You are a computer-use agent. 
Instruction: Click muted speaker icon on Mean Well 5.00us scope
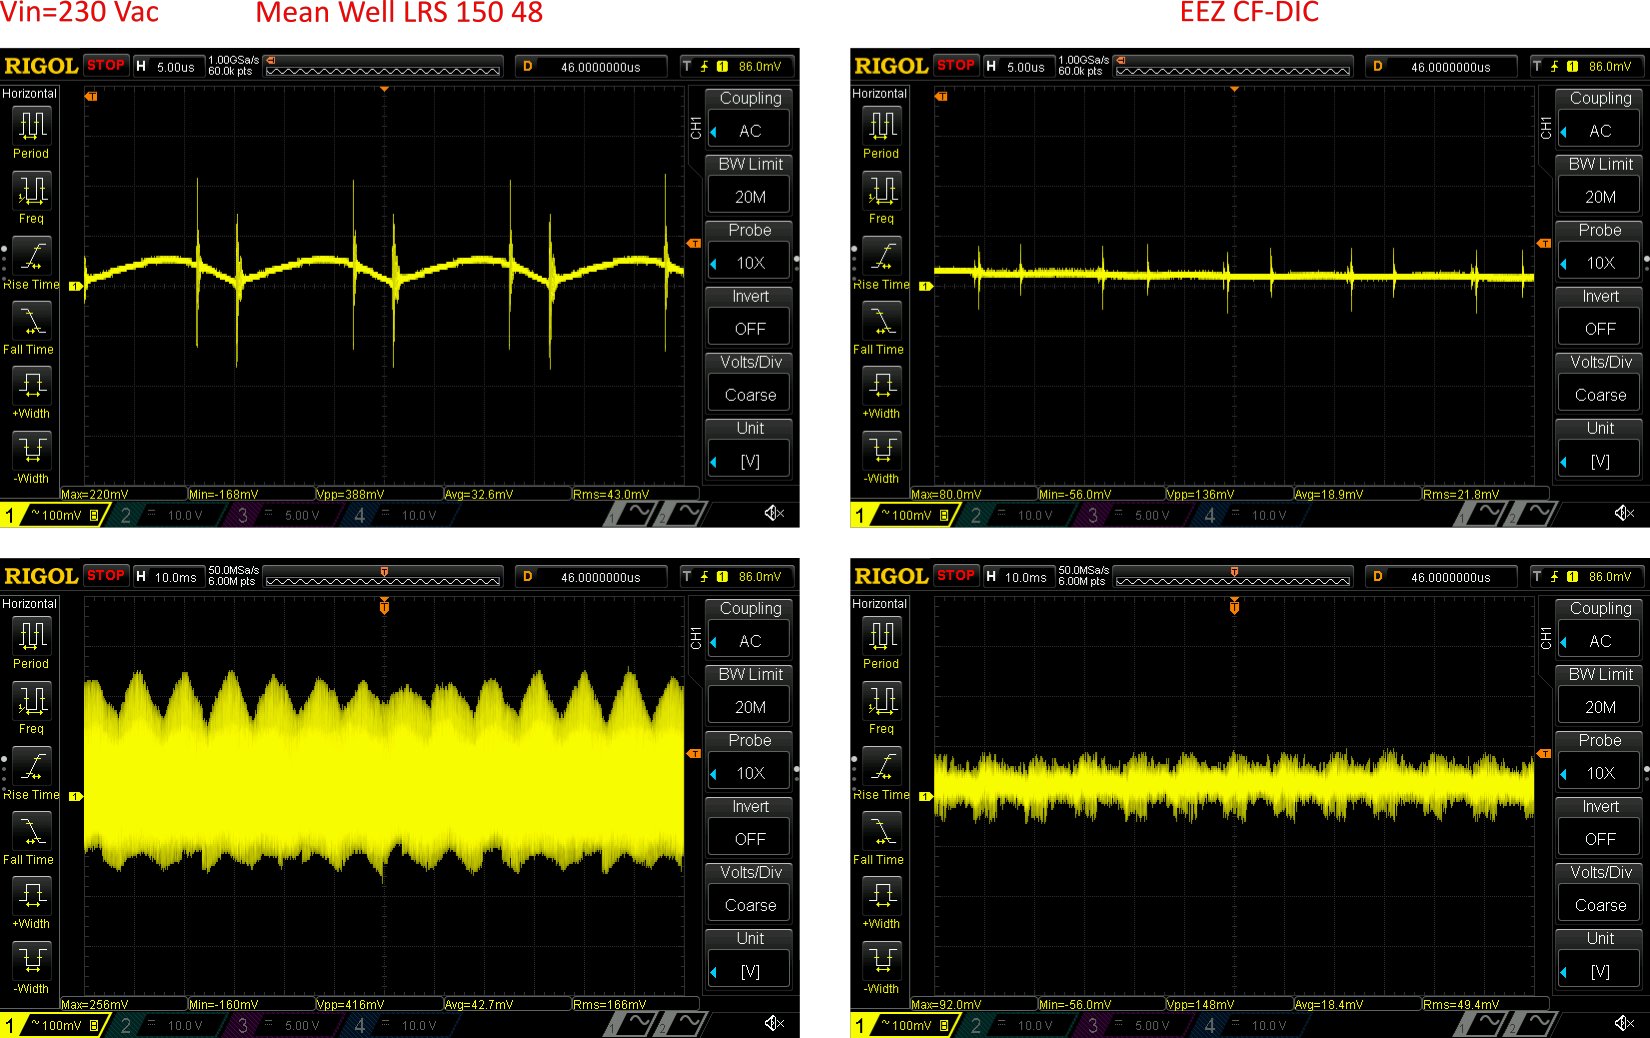(774, 513)
